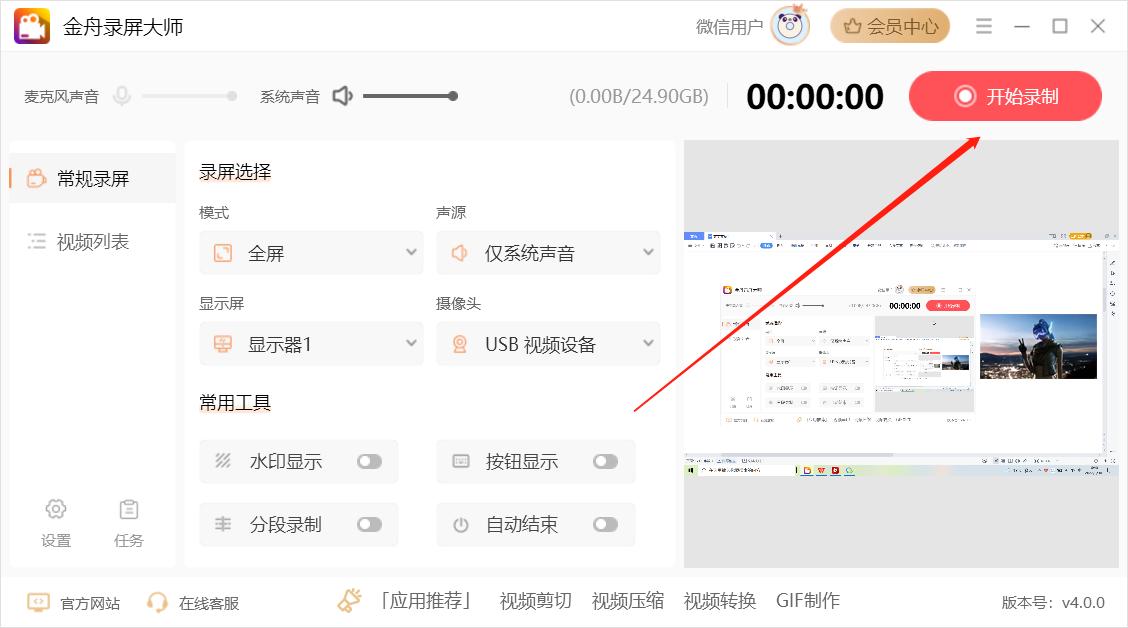This screenshot has width=1128, height=628.
Task: Enable the 水印显示 toggle
Action: (x=369, y=461)
